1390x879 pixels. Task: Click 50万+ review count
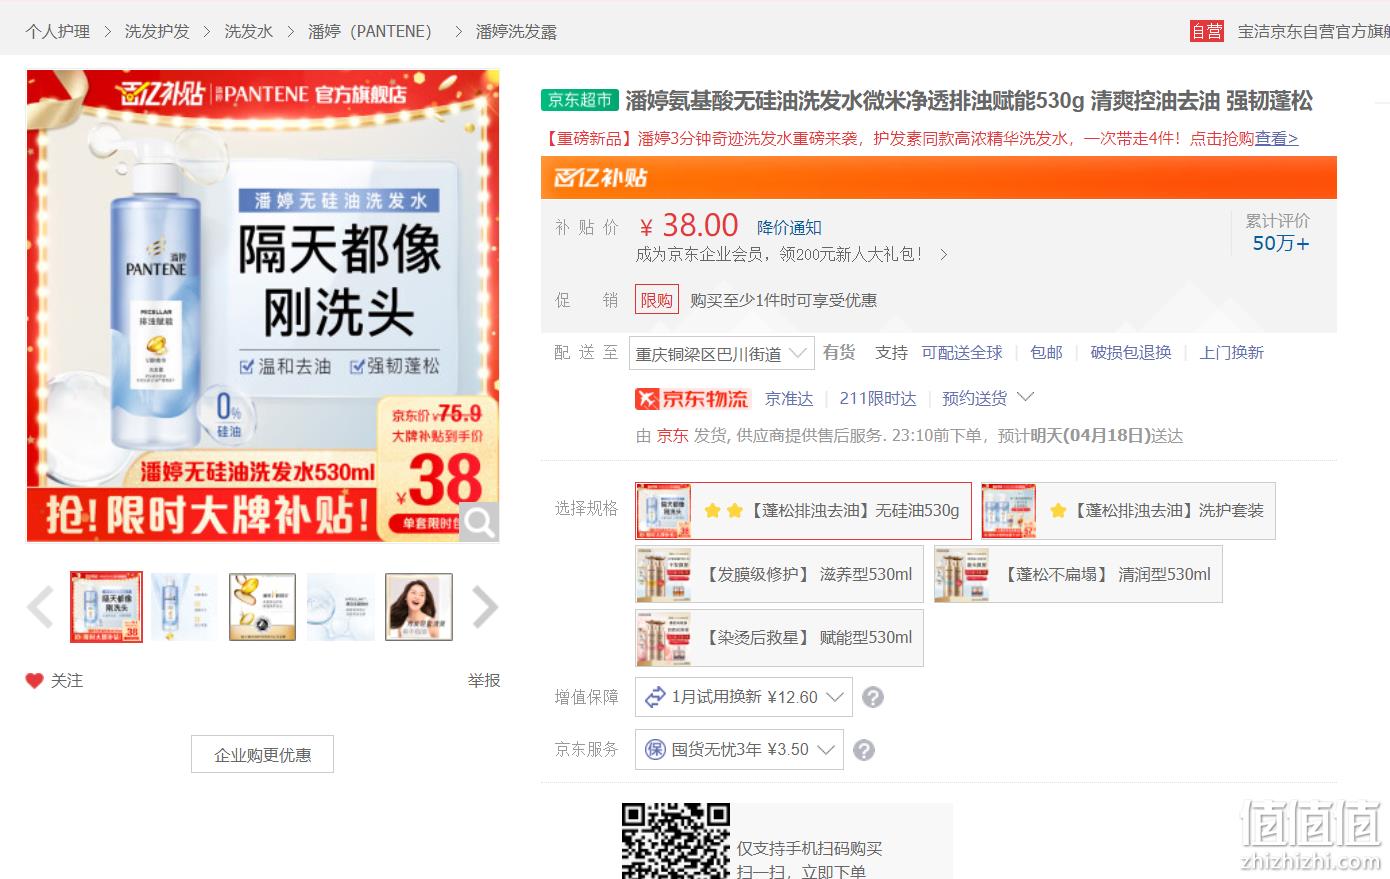coord(1281,243)
